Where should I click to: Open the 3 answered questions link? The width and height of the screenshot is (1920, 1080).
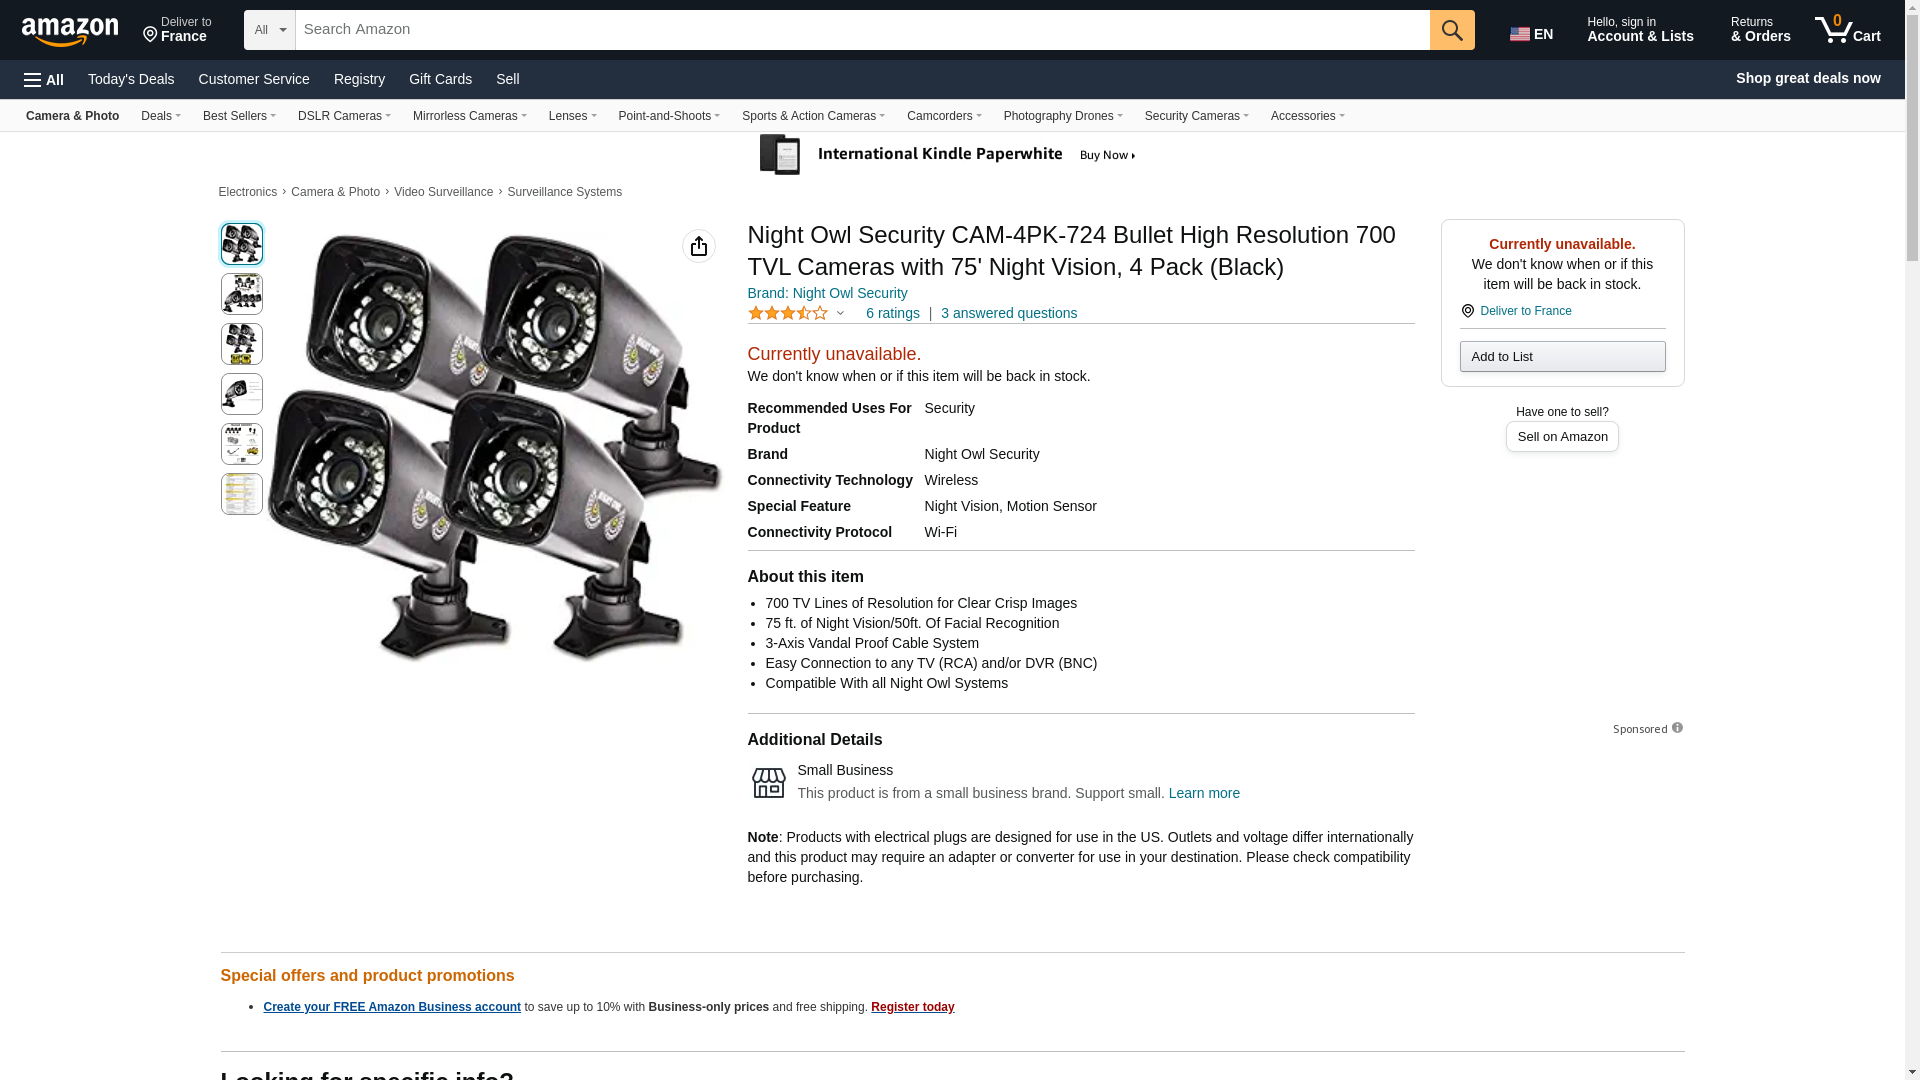point(1008,313)
